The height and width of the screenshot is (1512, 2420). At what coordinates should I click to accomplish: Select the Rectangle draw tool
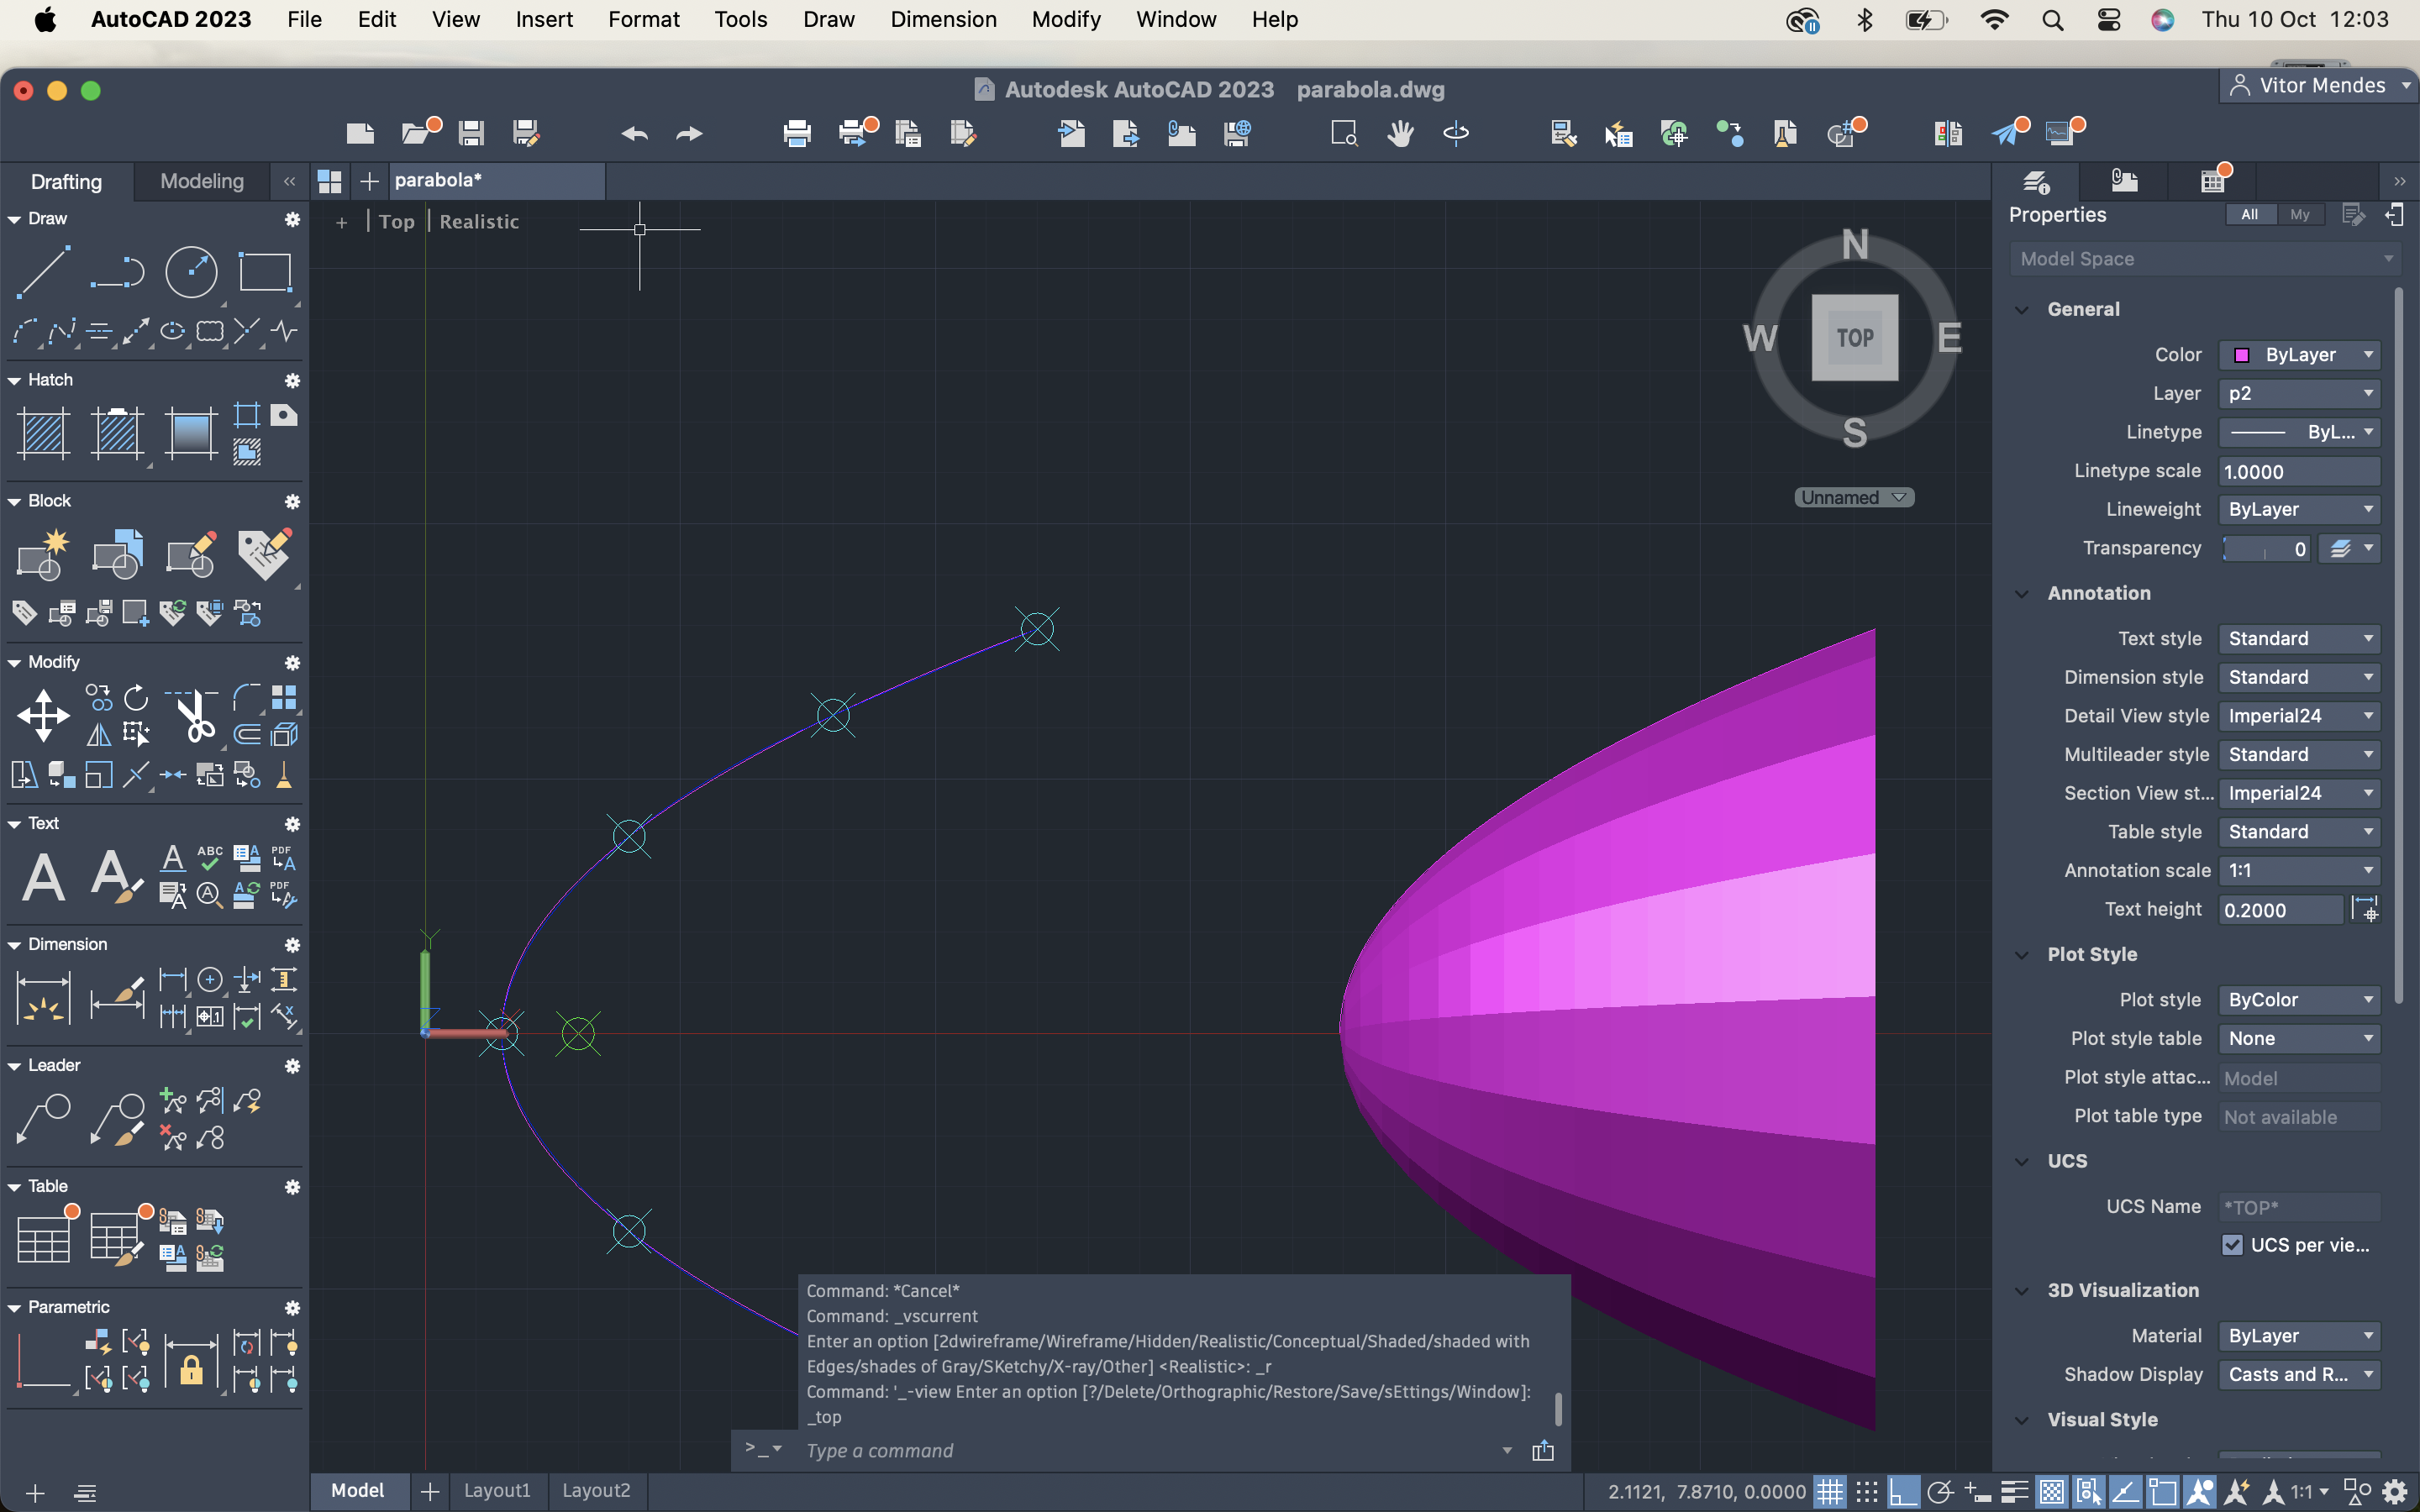pos(265,271)
